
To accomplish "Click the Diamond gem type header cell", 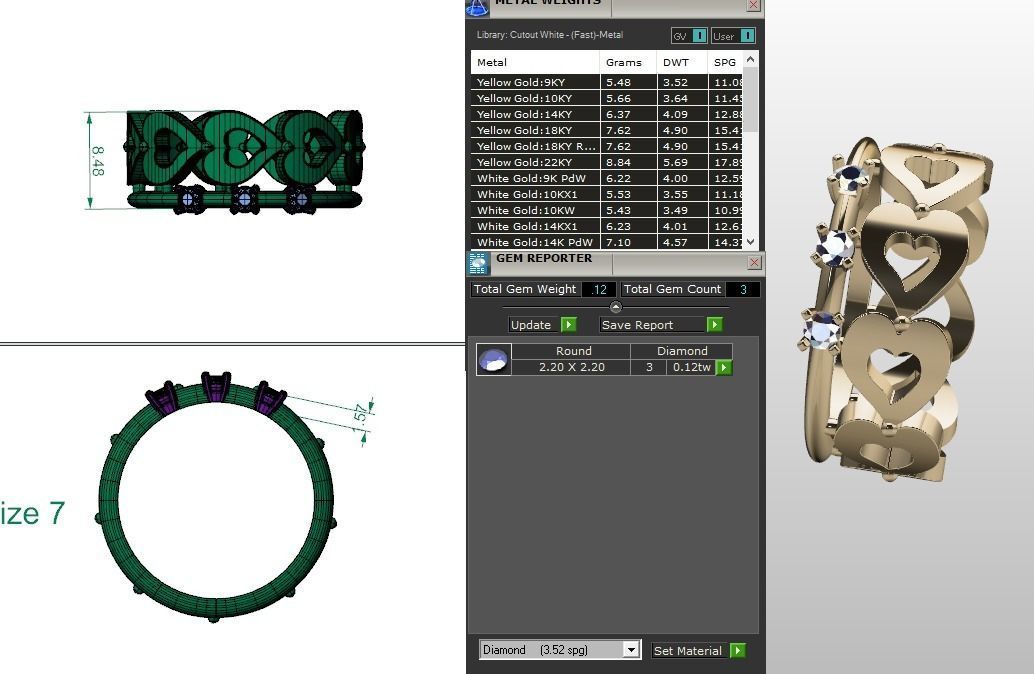I will click(x=681, y=351).
